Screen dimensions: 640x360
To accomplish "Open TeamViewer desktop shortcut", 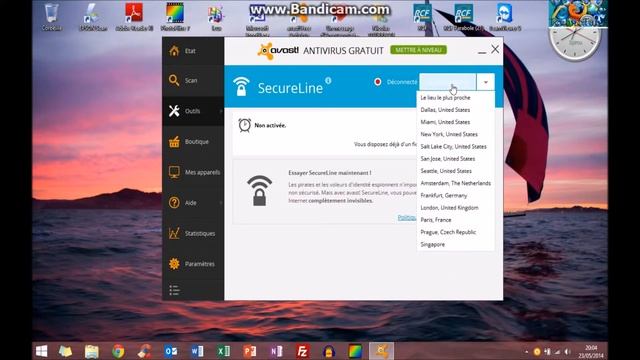I will 505,17.
